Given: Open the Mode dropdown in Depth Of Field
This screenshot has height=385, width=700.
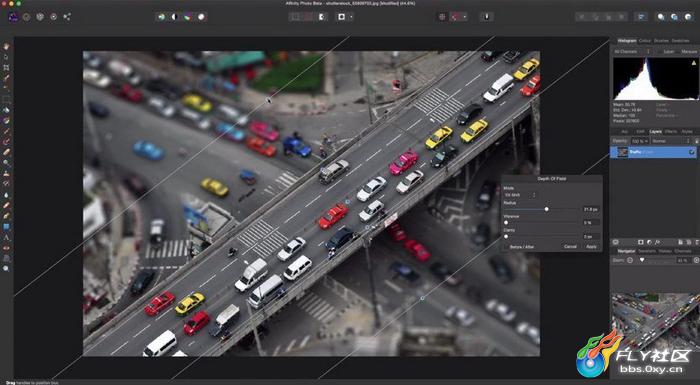Looking at the screenshot, I should [x=520, y=195].
